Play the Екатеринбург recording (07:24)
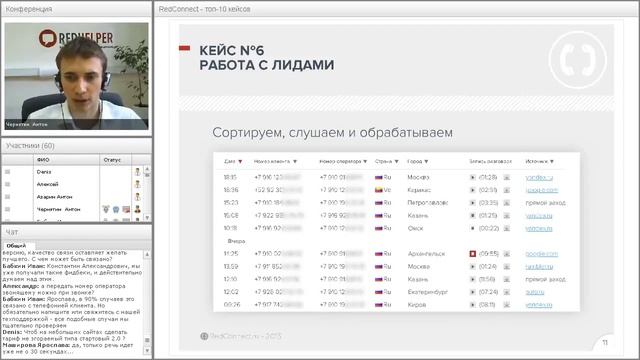 [473, 292]
